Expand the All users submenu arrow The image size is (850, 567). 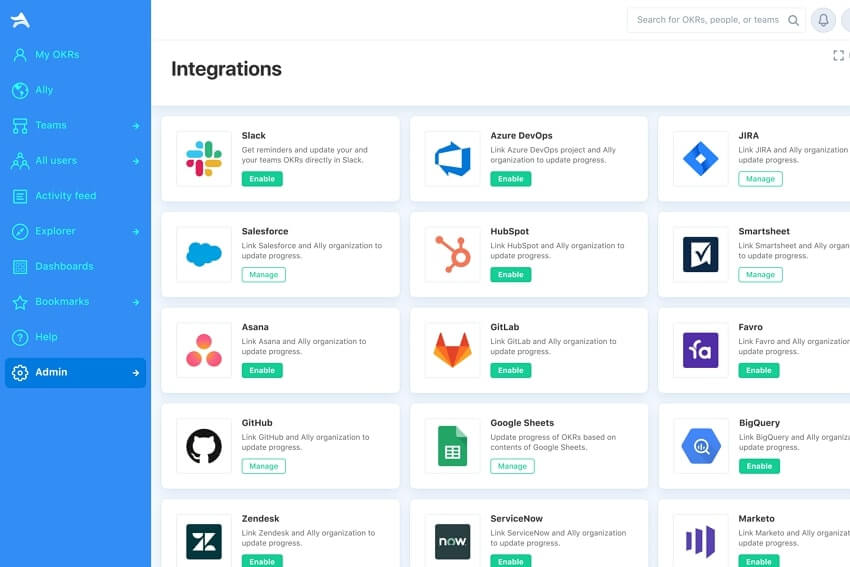pyautogui.click(x=136, y=161)
